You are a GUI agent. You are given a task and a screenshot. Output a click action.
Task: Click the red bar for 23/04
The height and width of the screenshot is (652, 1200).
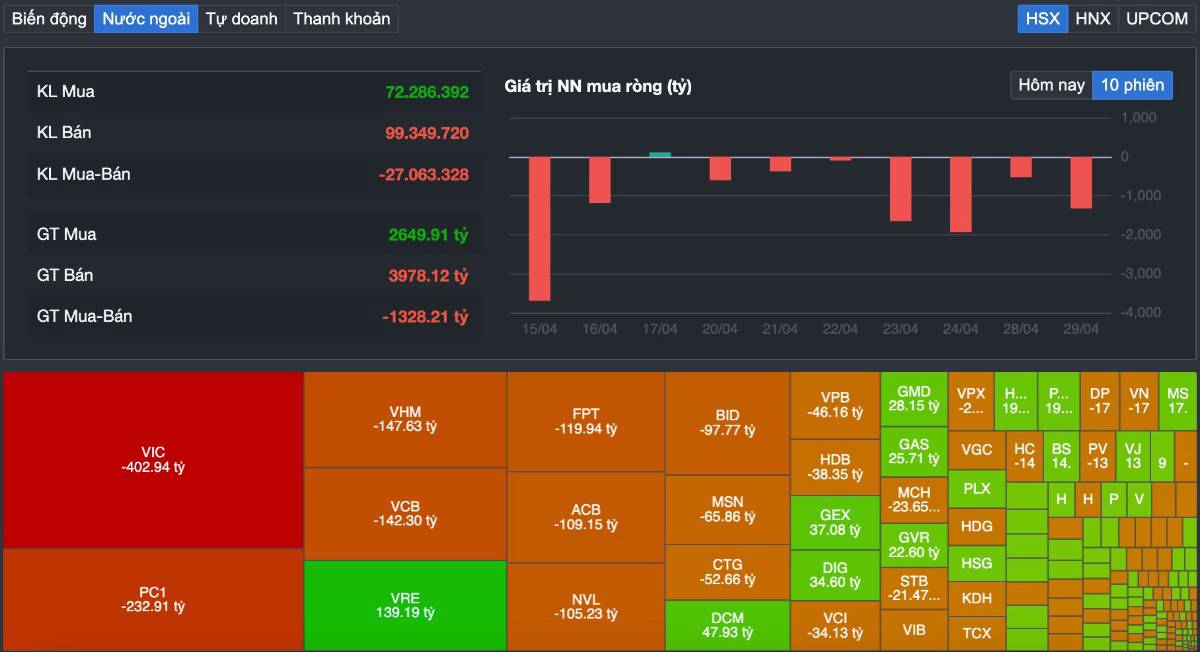pos(900,189)
